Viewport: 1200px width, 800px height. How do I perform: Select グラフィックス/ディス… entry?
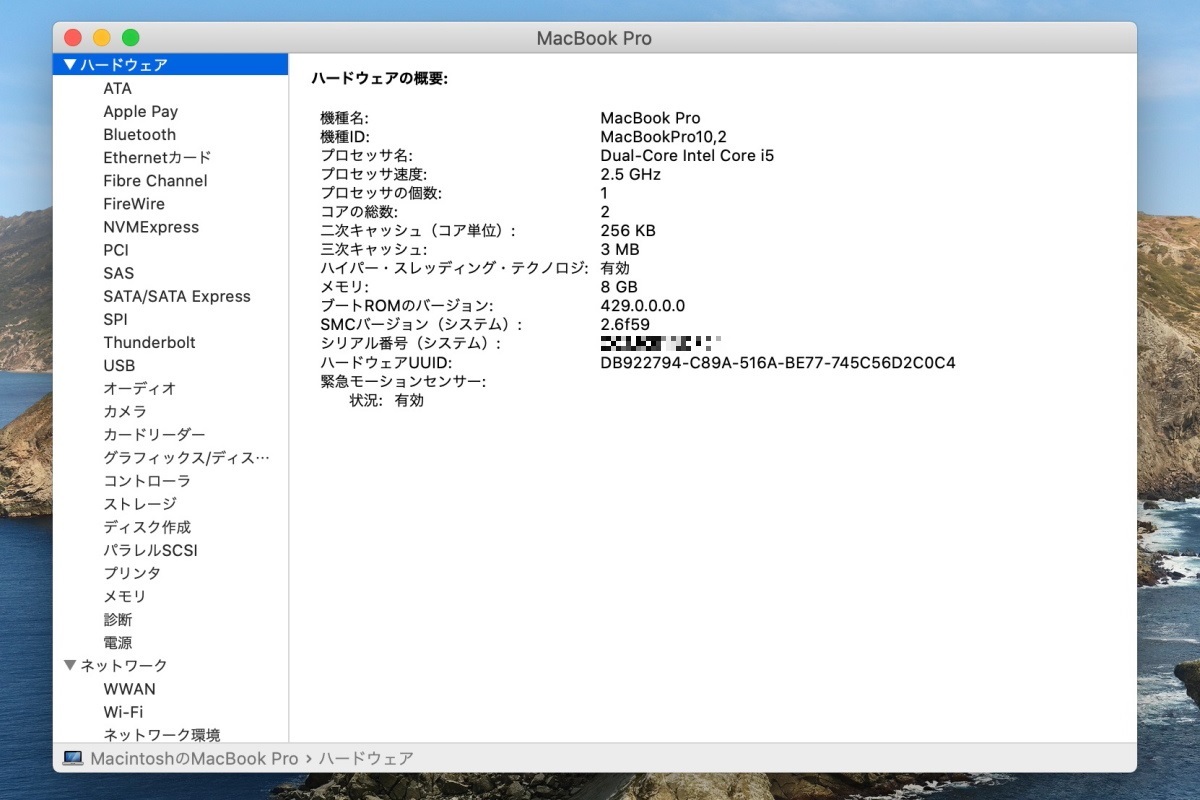pos(186,458)
